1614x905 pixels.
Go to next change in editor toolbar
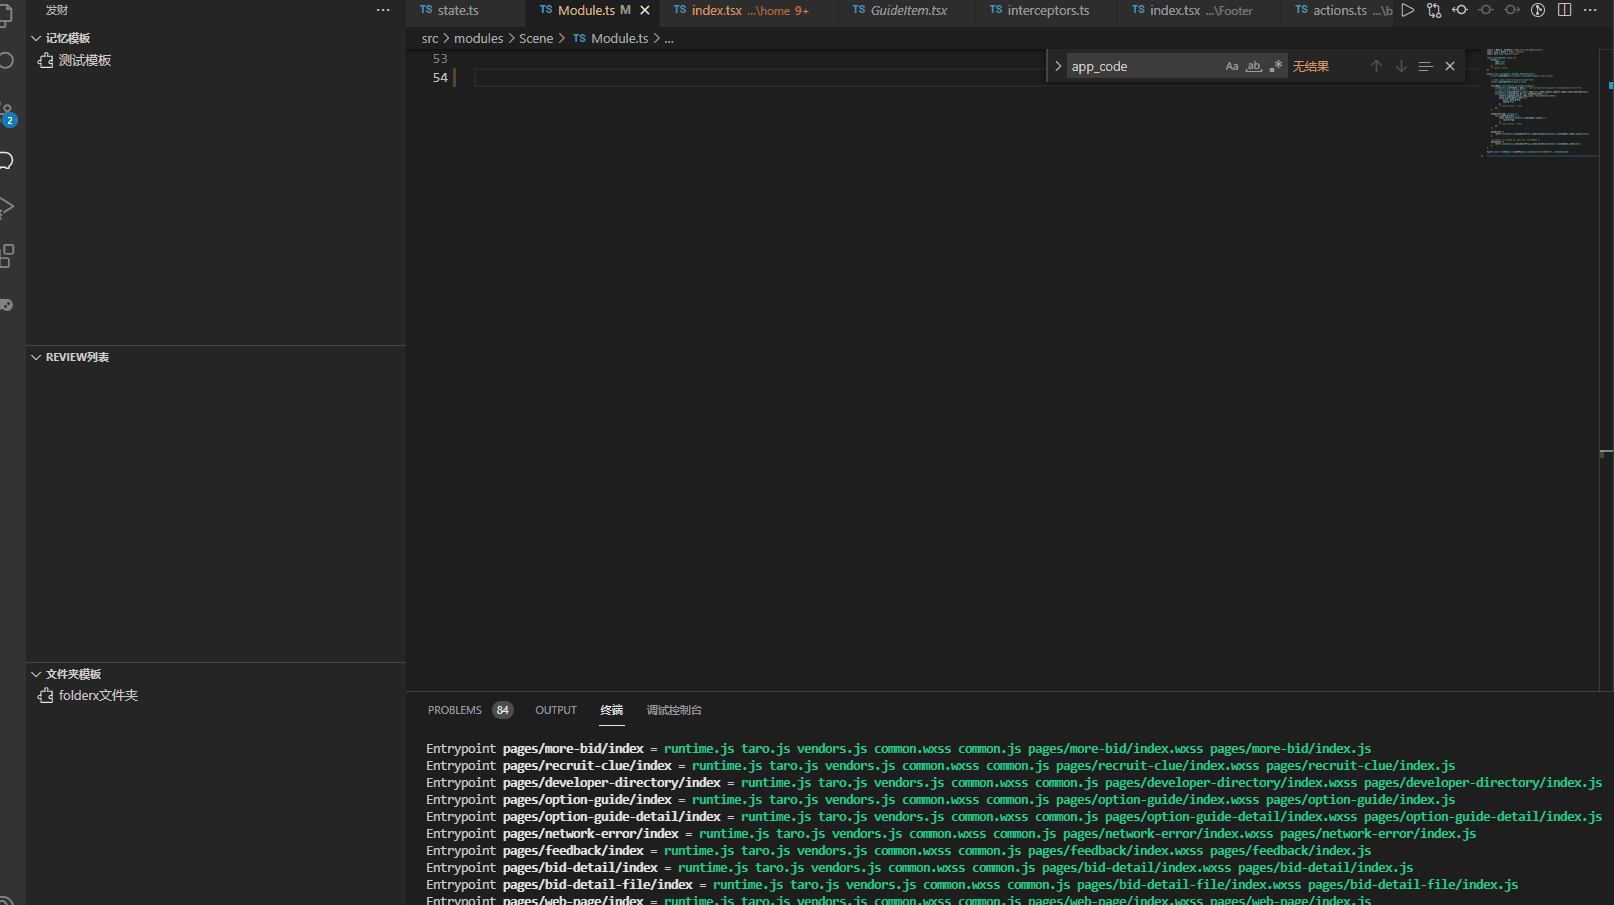[1512, 10]
